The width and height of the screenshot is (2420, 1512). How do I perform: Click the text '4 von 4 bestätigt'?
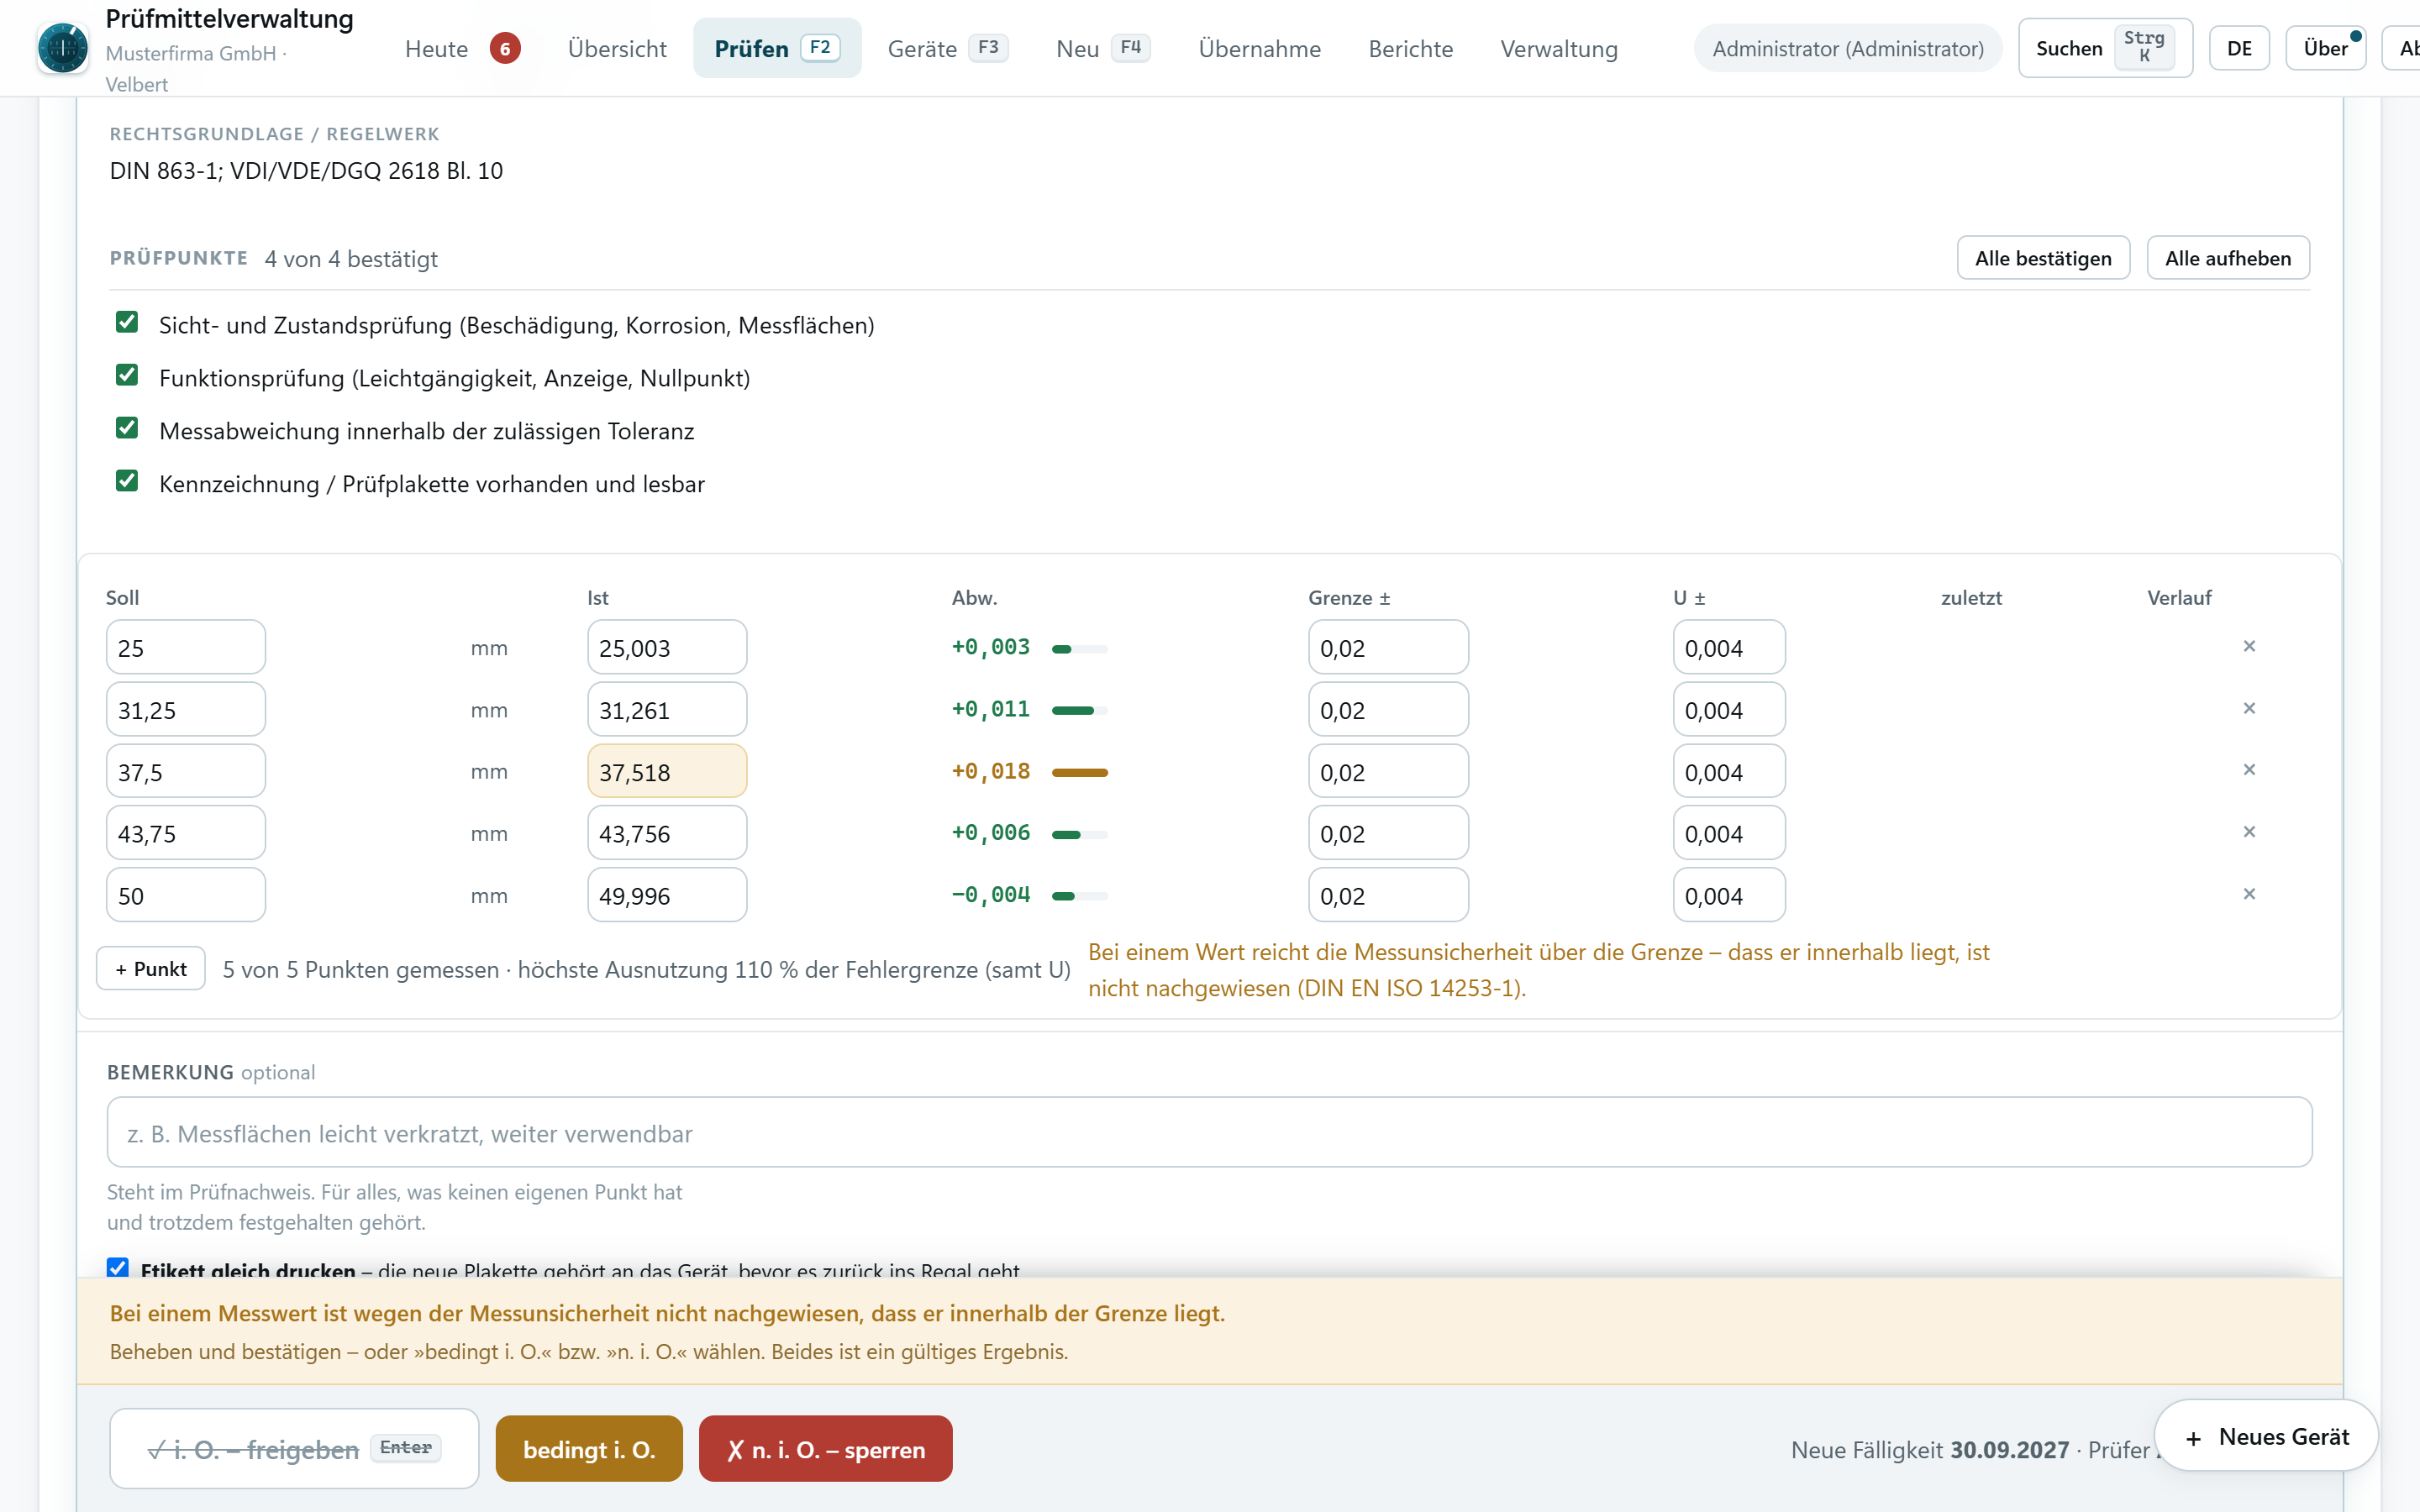click(351, 259)
